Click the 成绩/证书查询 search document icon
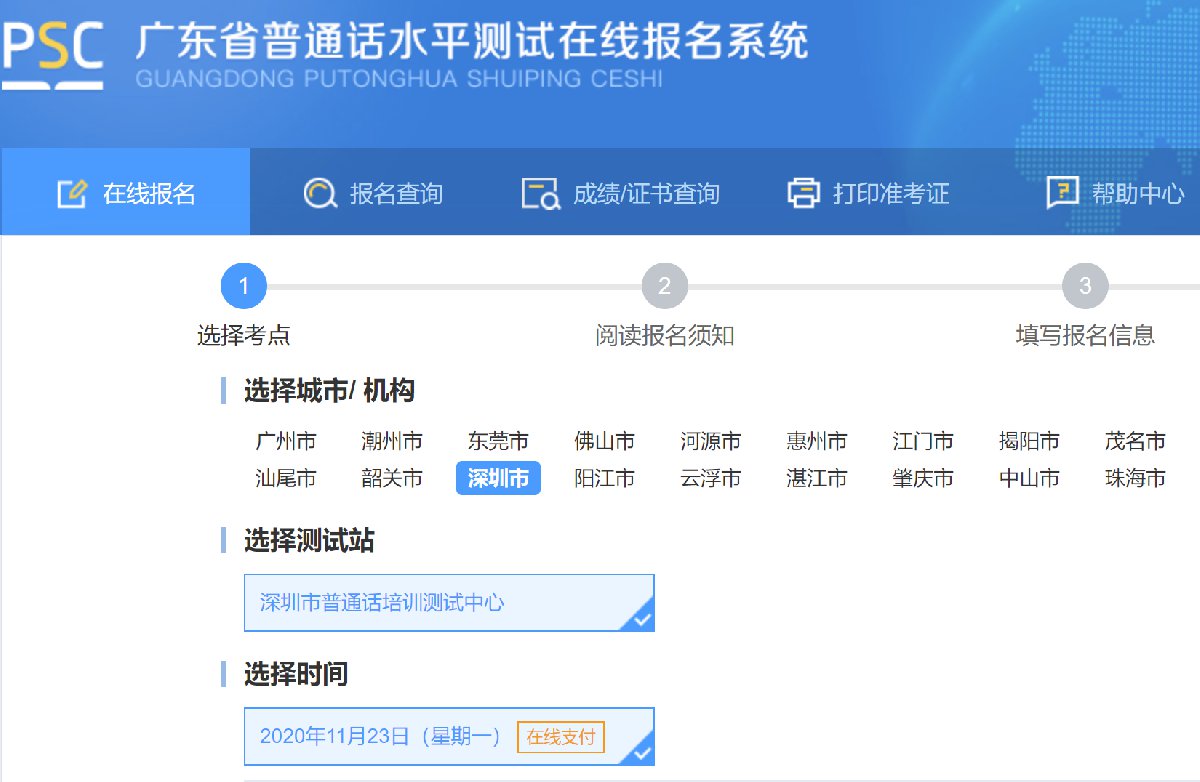The image size is (1200, 782). click(x=541, y=193)
